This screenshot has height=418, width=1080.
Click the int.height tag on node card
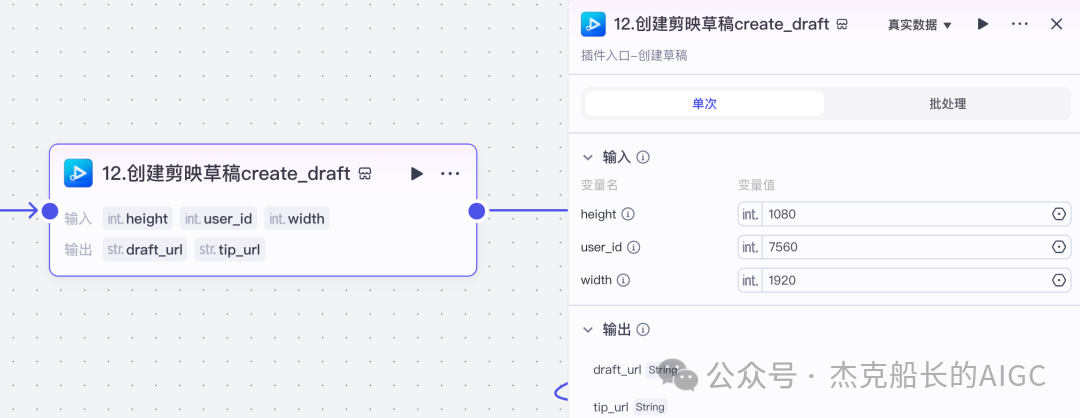click(x=138, y=219)
